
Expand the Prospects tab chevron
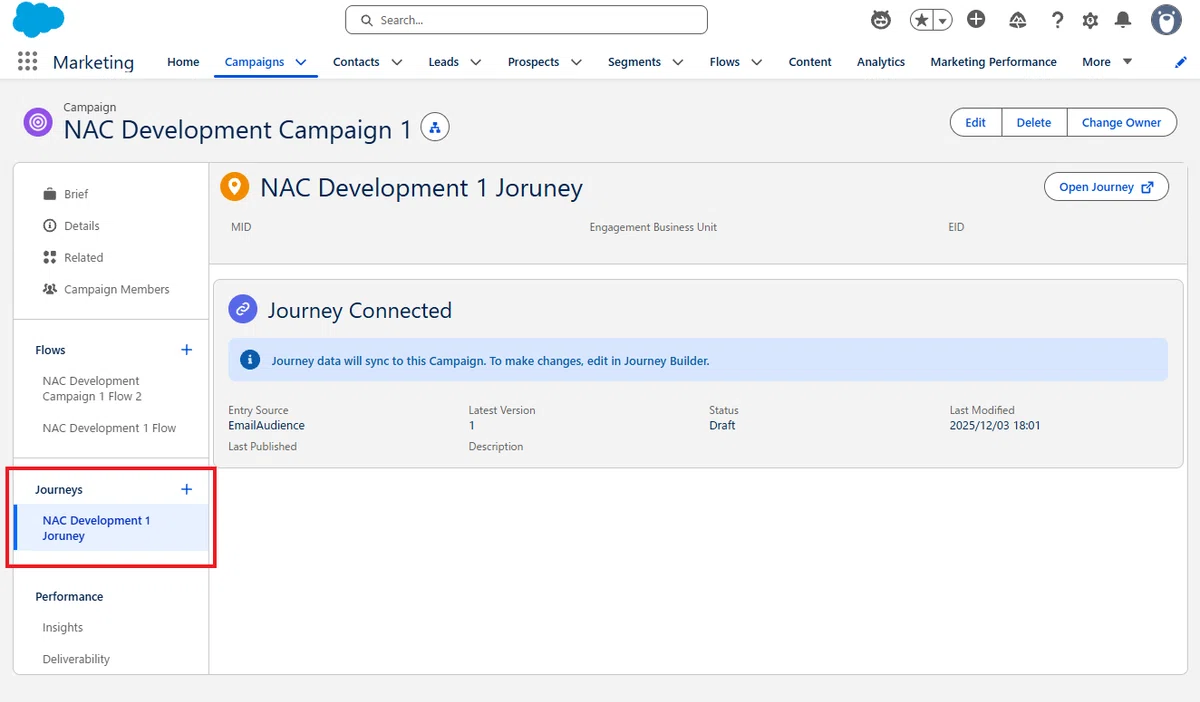577,62
